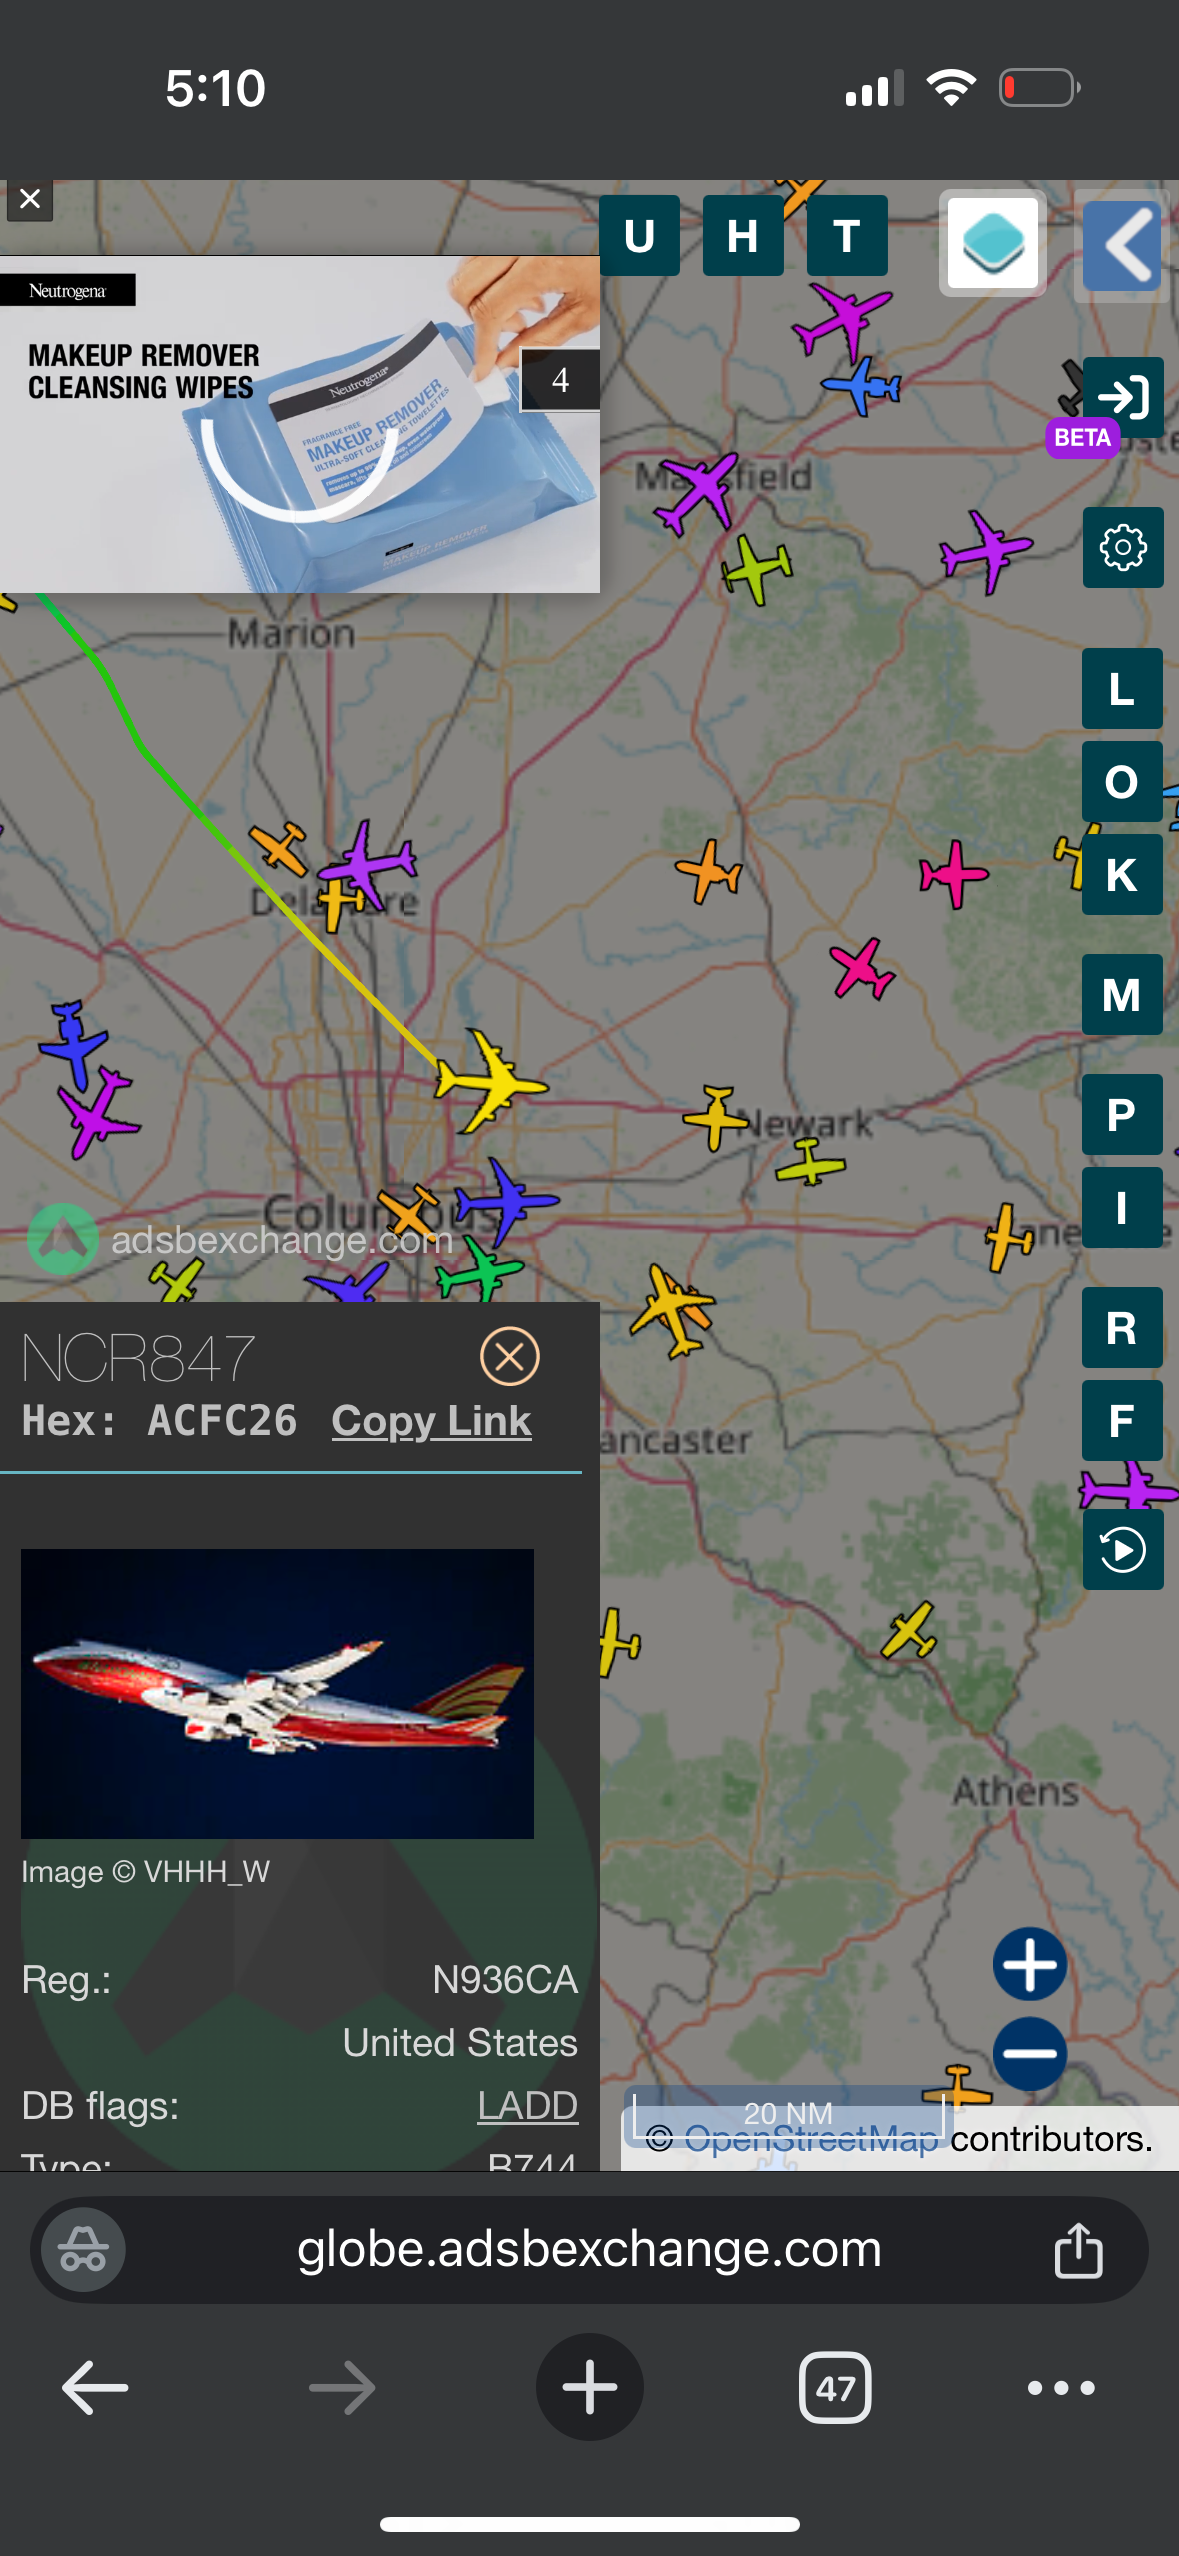Image resolution: width=1179 pixels, height=2556 pixels.
Task: Collapse sidebar with the left chevron button
Action: click(x=1122, y=245)
